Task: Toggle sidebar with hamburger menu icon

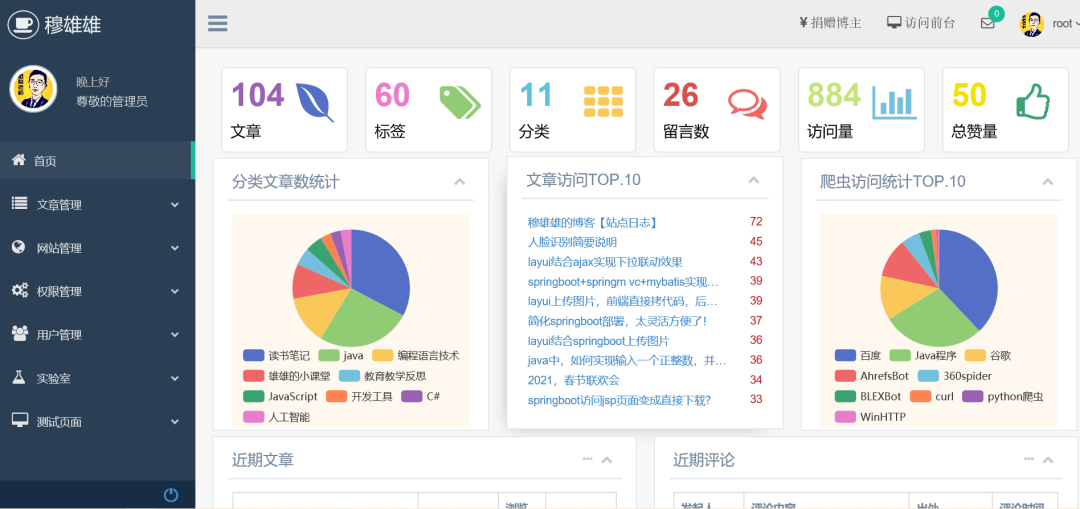Action: pyautogui.click(x=218, y=23)
